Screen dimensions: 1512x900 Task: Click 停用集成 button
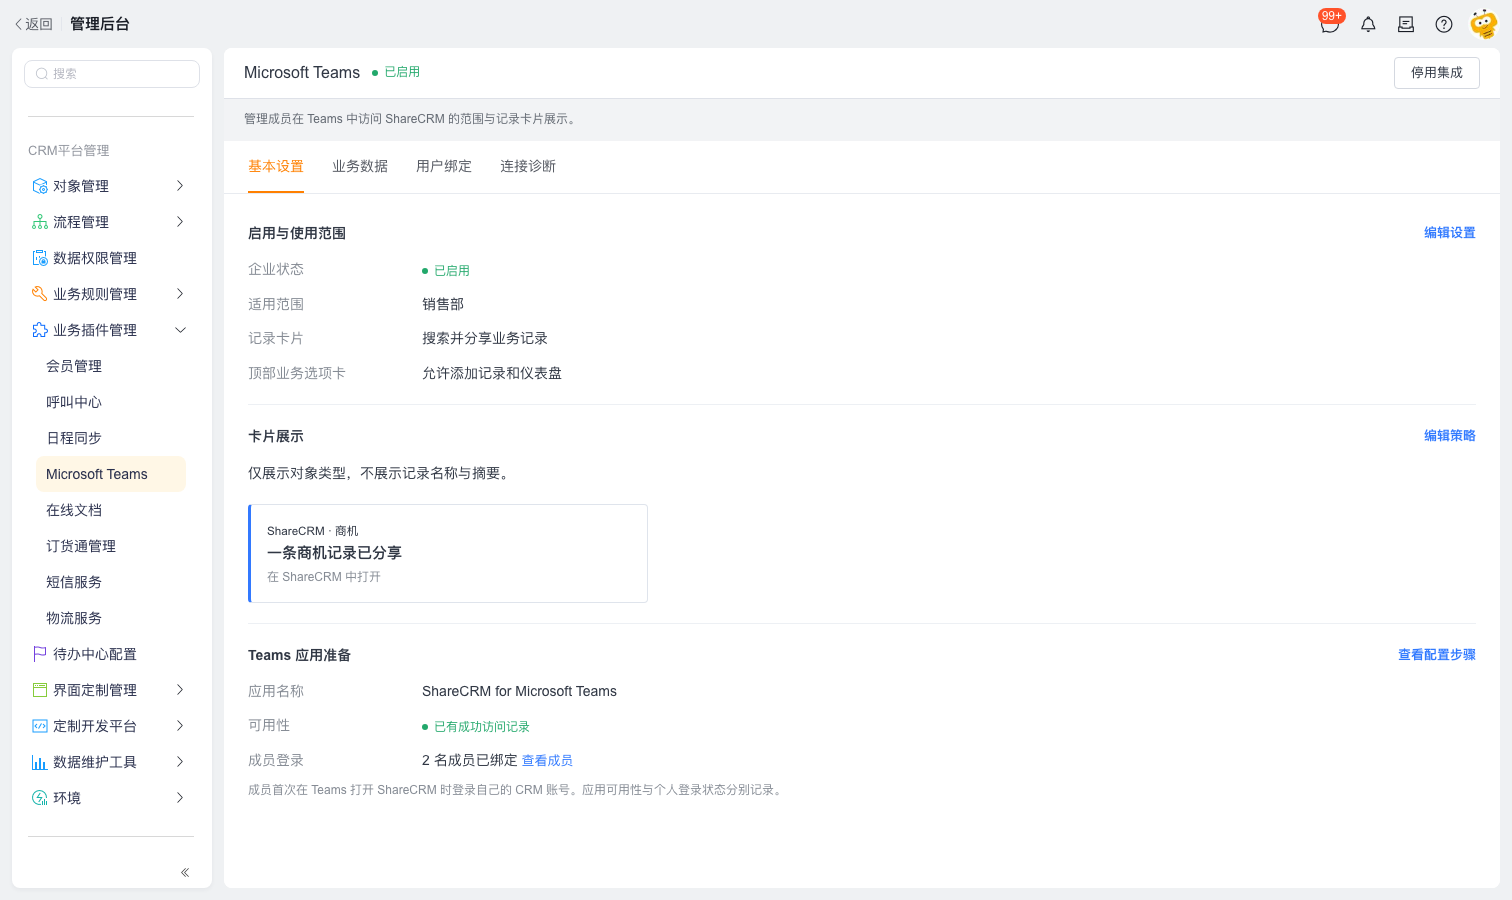[x=1437, y=73]
